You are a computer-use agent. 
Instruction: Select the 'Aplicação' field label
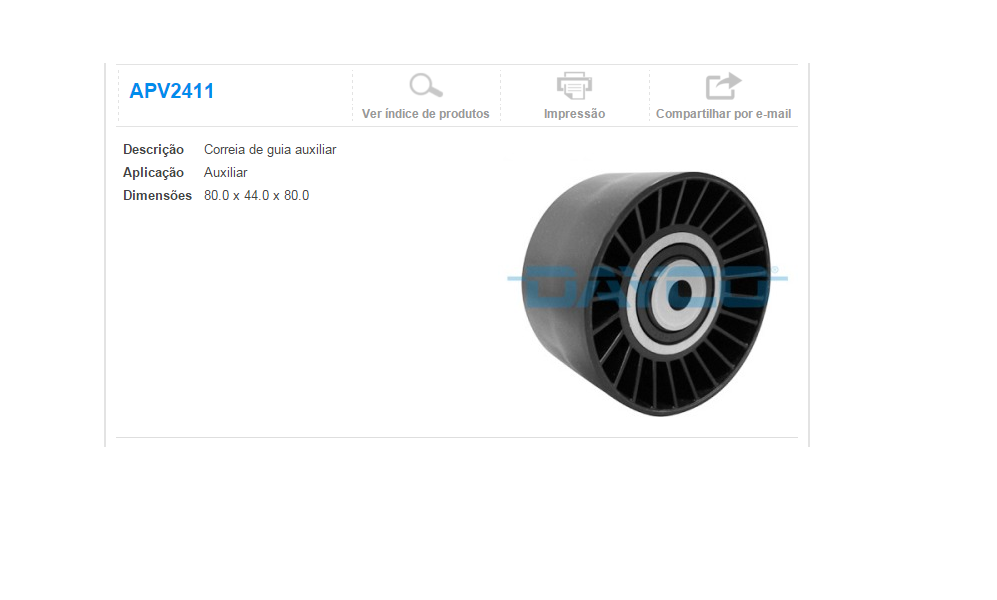point(153,172)
